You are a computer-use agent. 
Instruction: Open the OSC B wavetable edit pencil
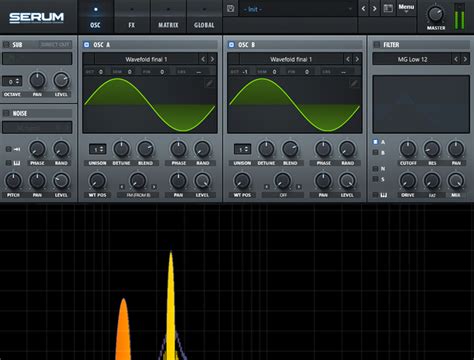click(354, 83)
